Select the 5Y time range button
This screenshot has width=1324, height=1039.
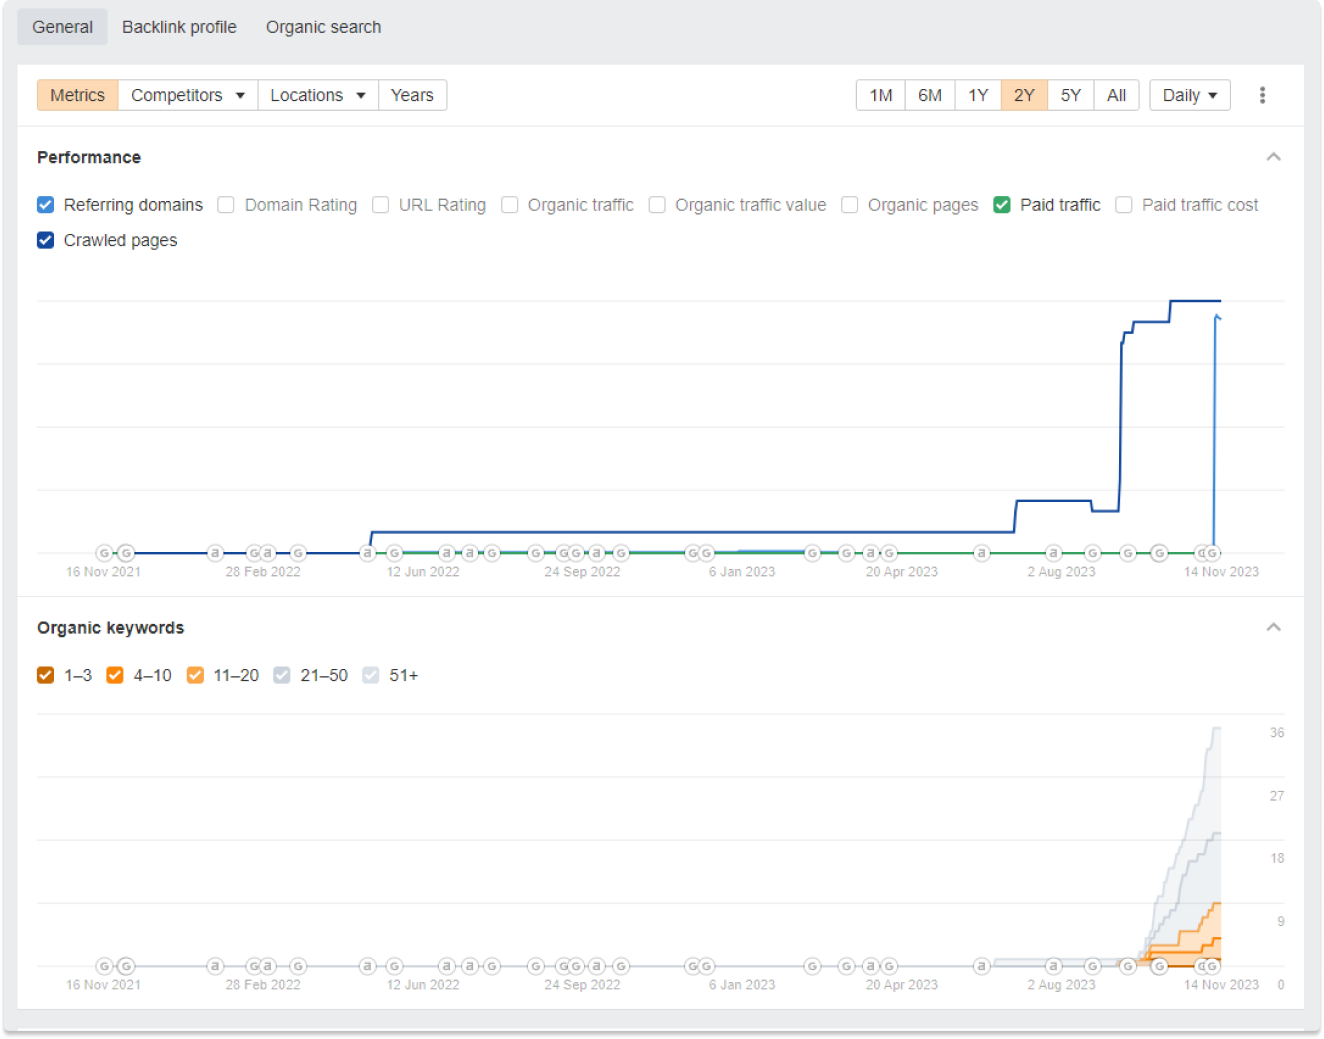pyautogui.click(x=1070, y=95)
